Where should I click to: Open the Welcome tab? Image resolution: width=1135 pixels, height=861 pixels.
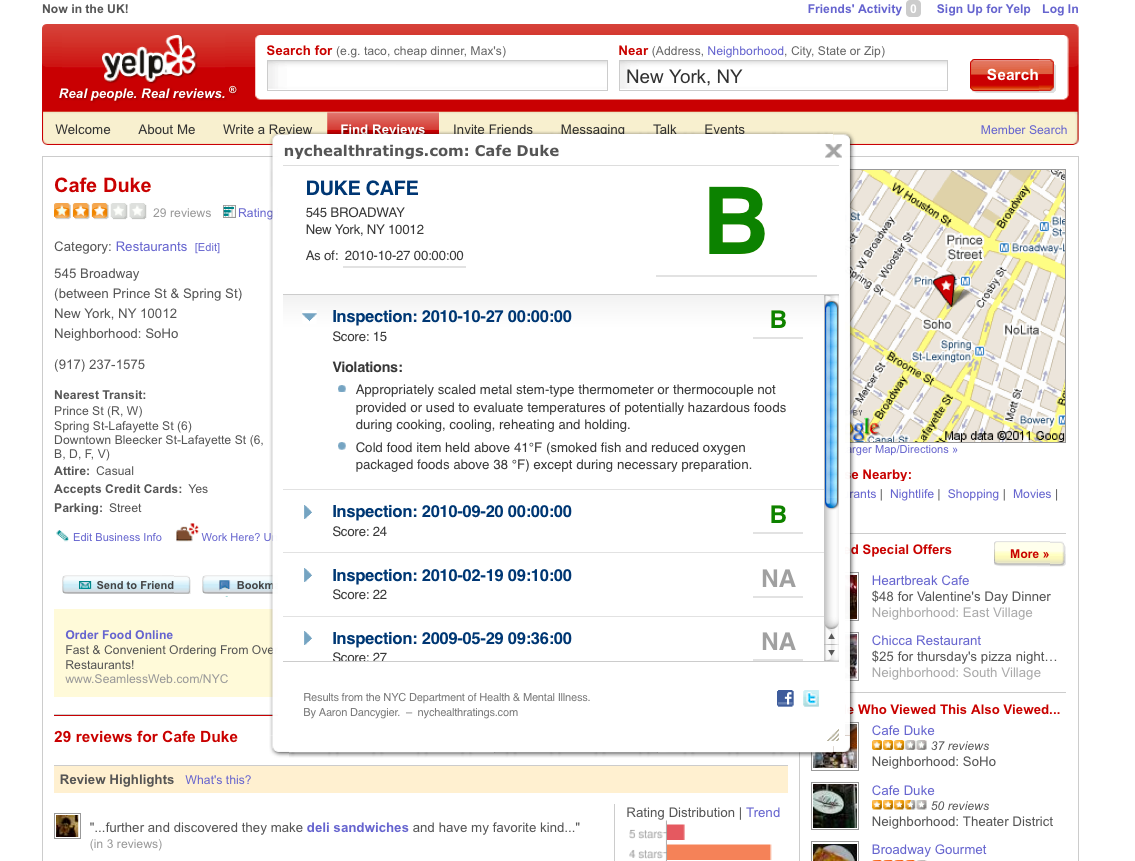point(83,130)
